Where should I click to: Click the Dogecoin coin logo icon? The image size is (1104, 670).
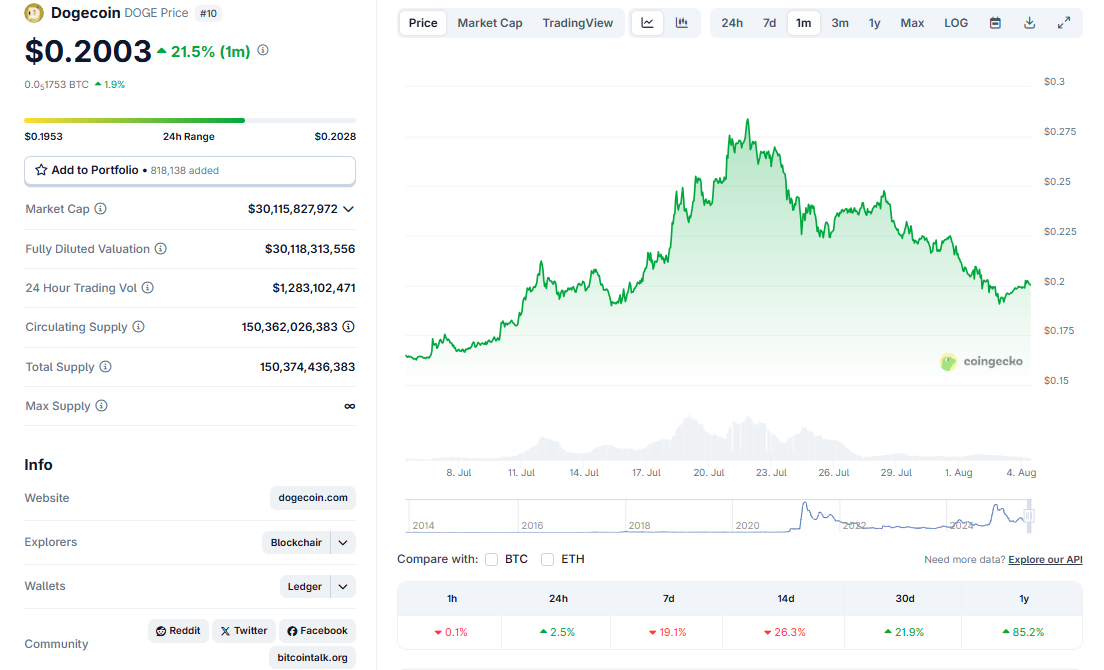tap(34, 13)
